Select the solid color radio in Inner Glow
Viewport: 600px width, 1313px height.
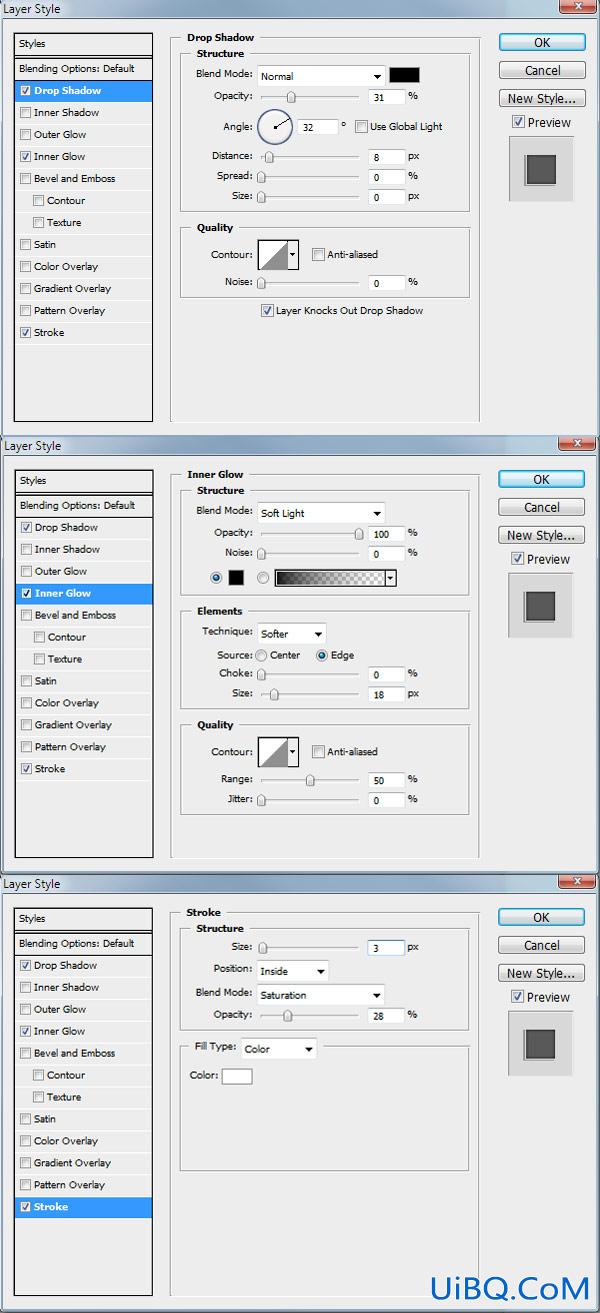coord(216,577)
